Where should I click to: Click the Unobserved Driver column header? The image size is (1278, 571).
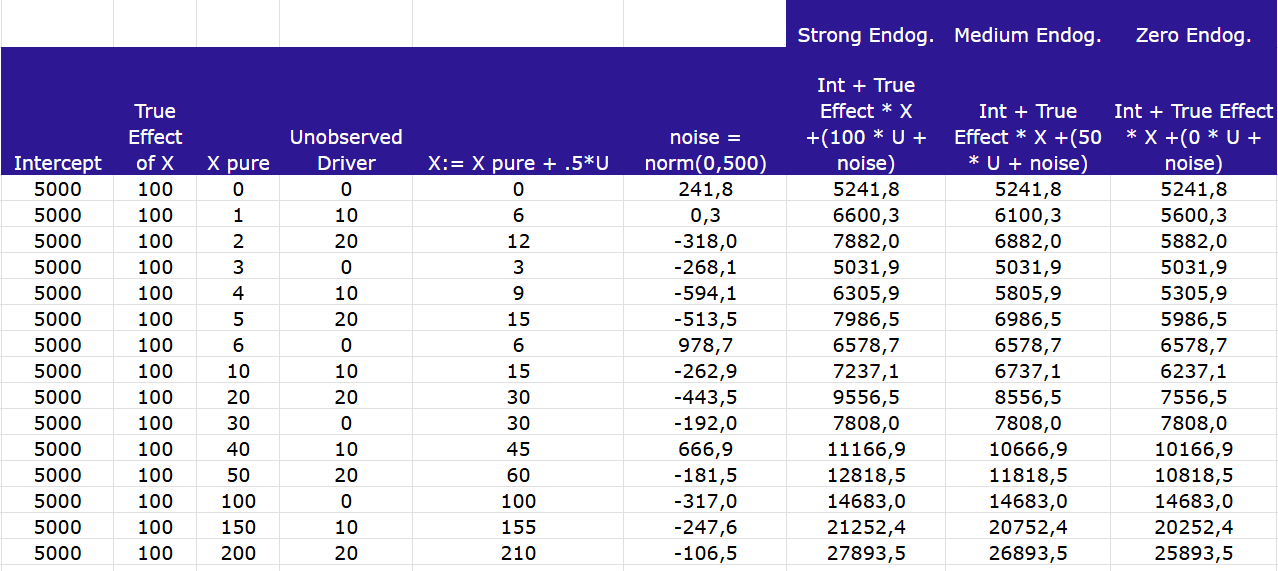[346, 150]
